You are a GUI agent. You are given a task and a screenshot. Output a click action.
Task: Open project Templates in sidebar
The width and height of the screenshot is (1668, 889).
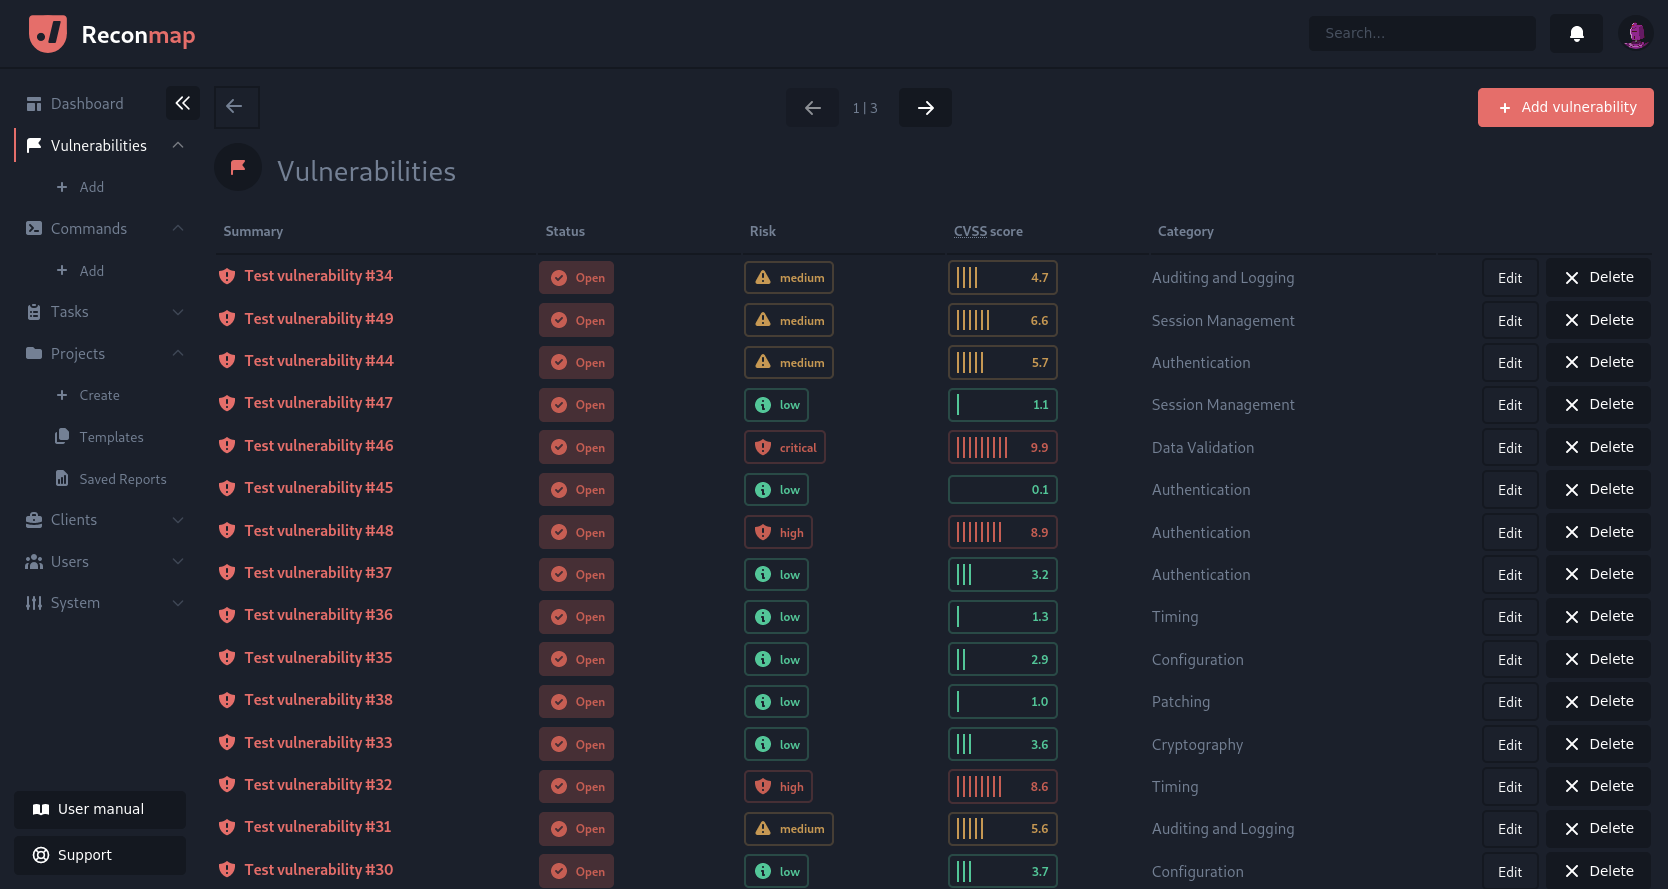[111, 438]
